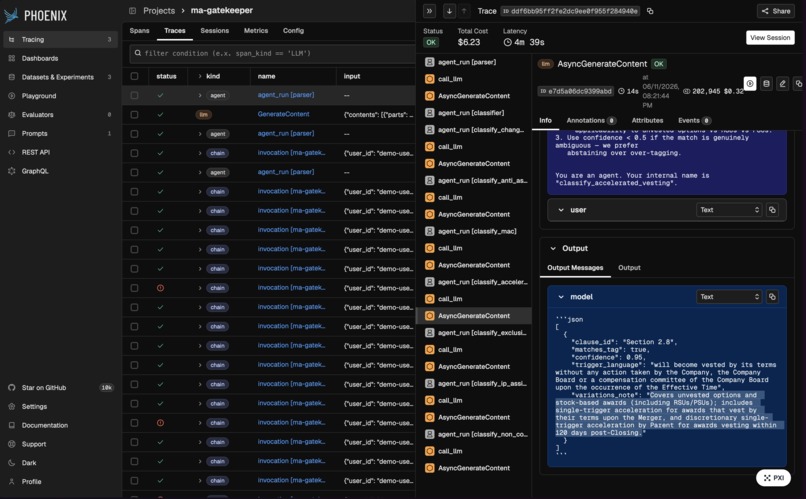Toggle Dark theme mode
The width and height of the screenshot is (806, 499).
[60, 463]
